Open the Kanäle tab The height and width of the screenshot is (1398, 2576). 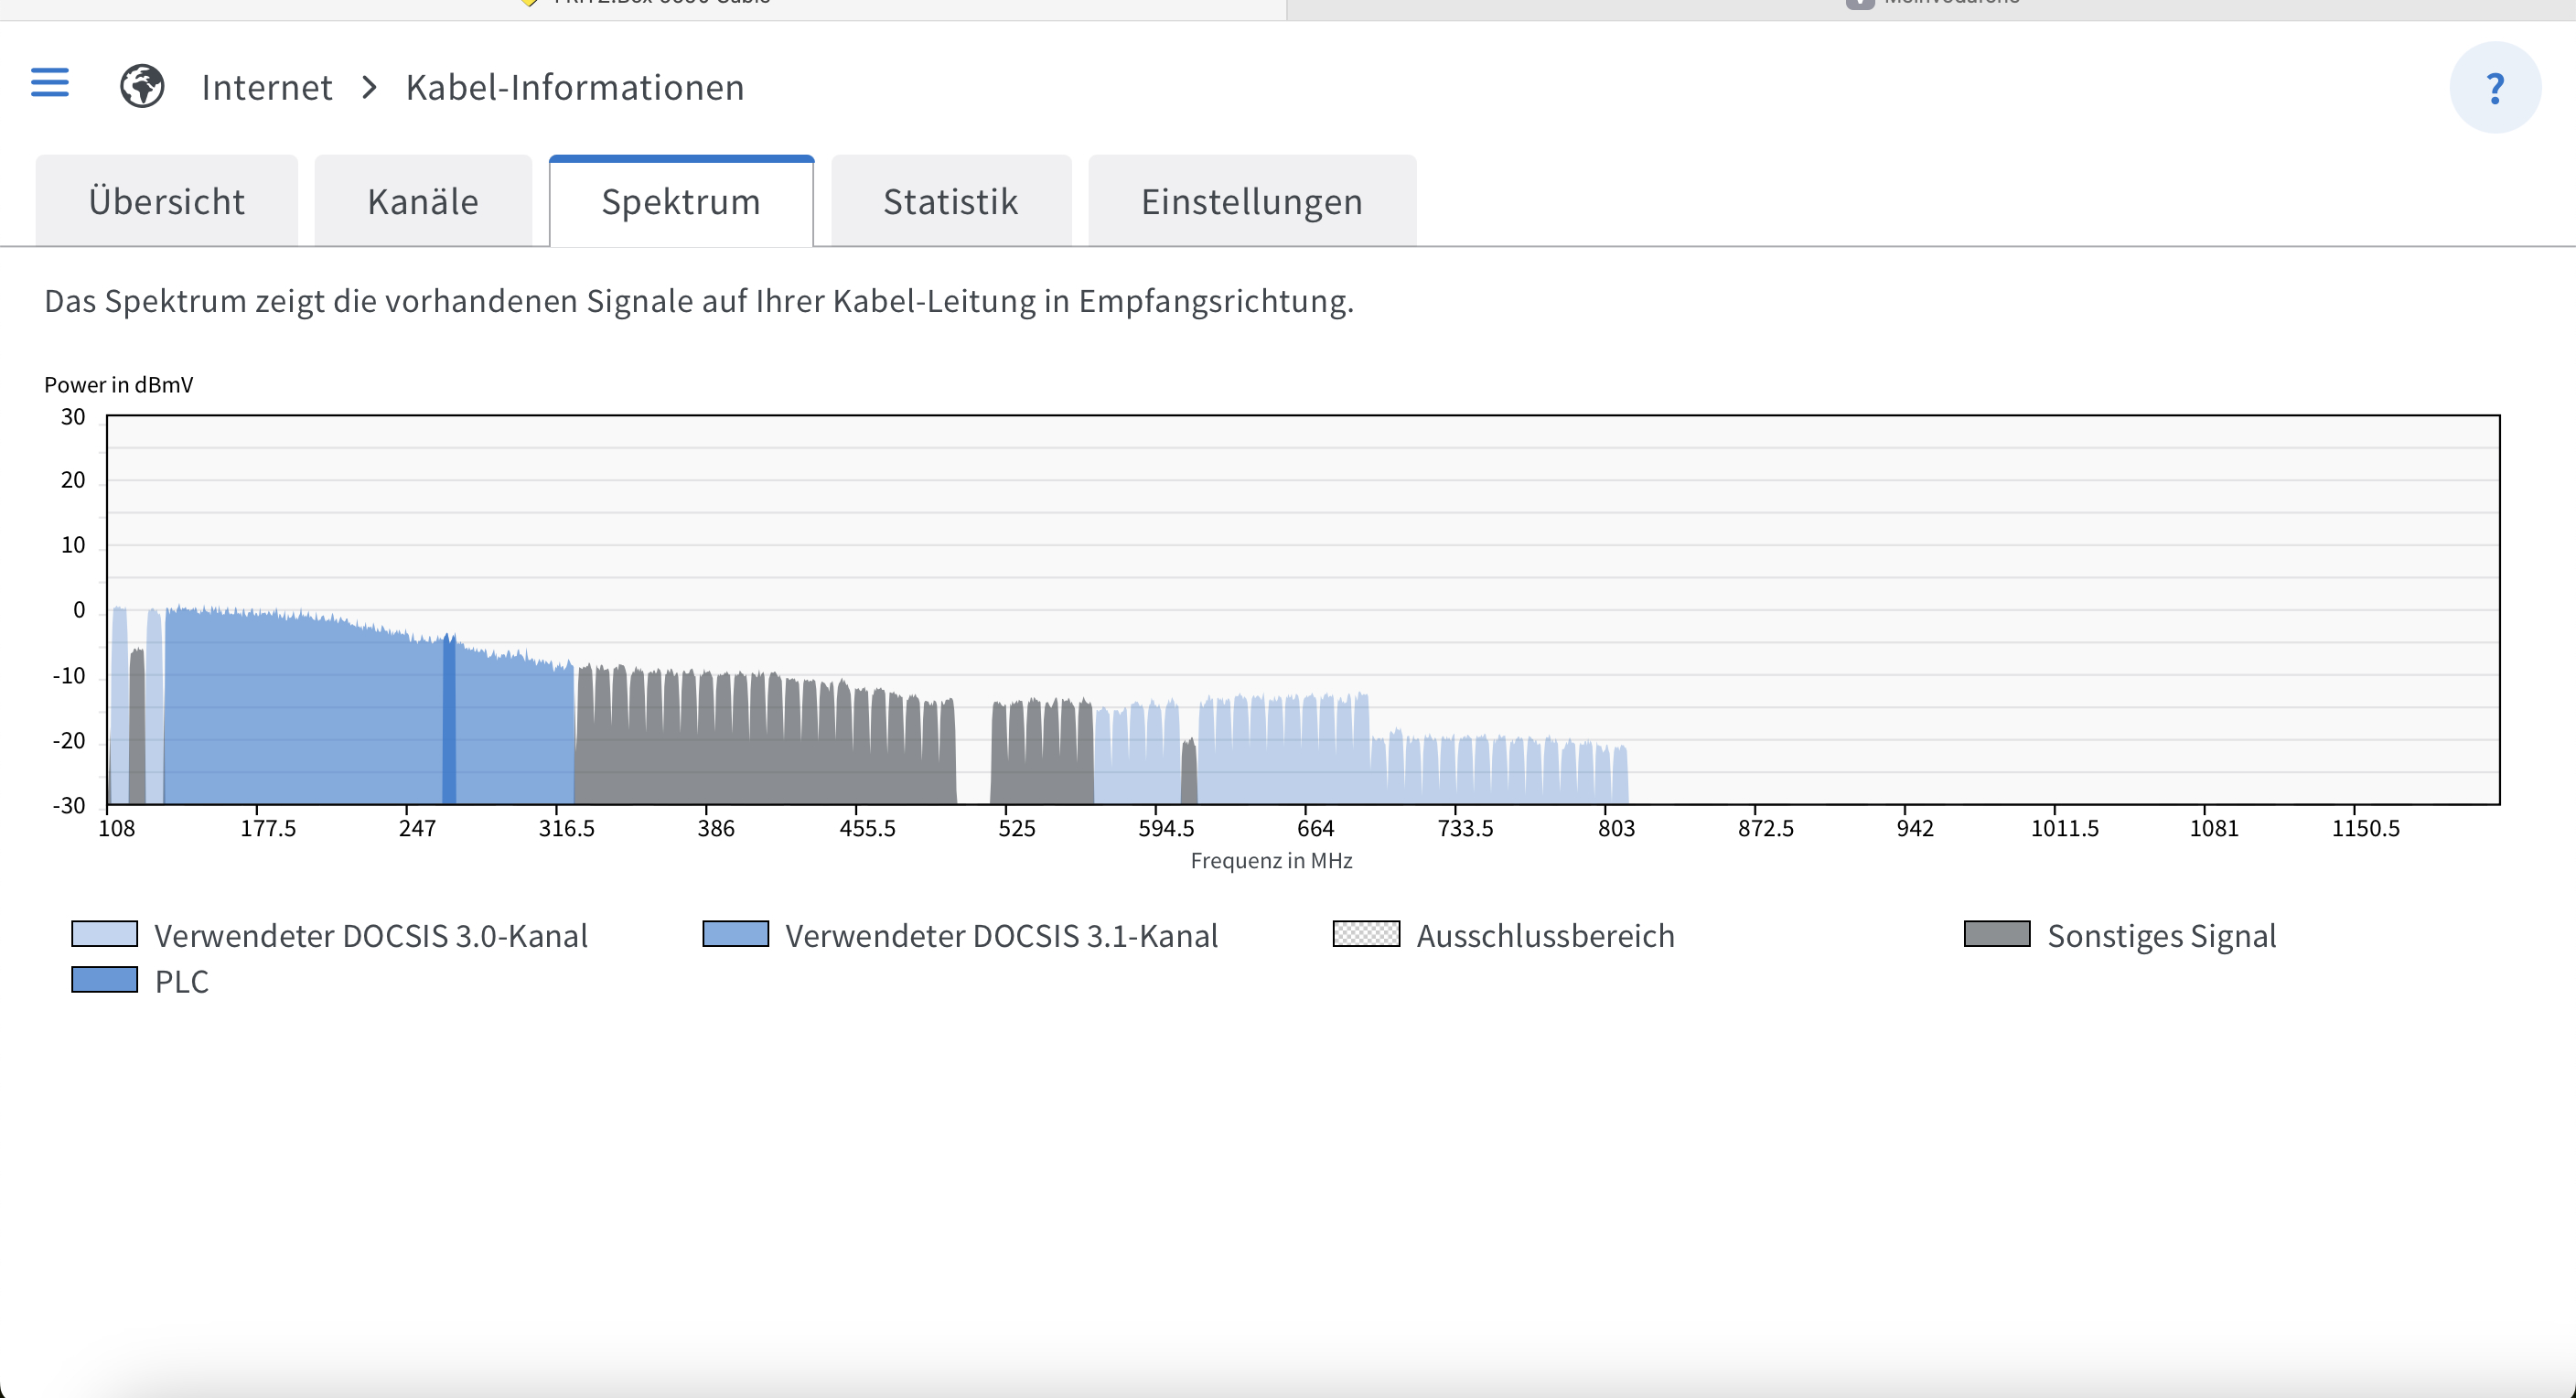(422, 202)
